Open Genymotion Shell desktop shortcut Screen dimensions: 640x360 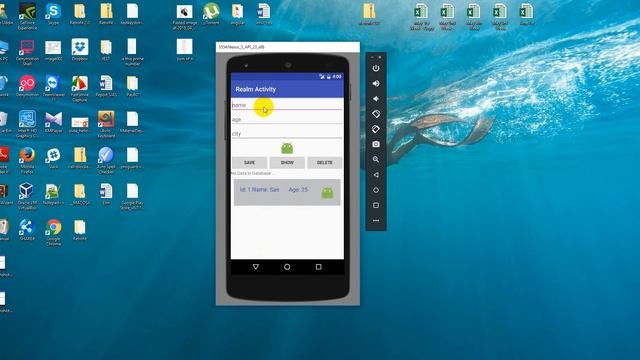27,53
